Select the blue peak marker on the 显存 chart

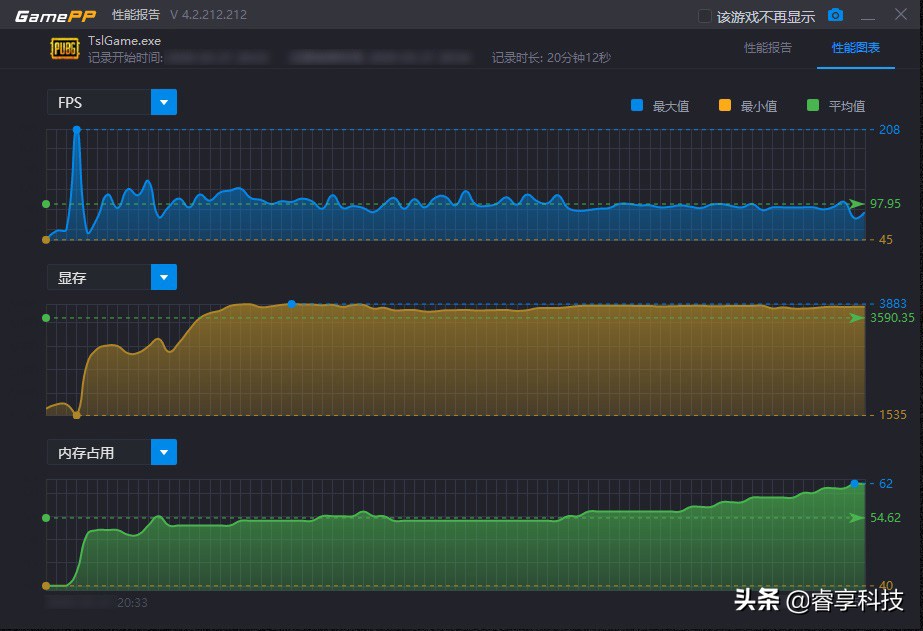[291, 304]
